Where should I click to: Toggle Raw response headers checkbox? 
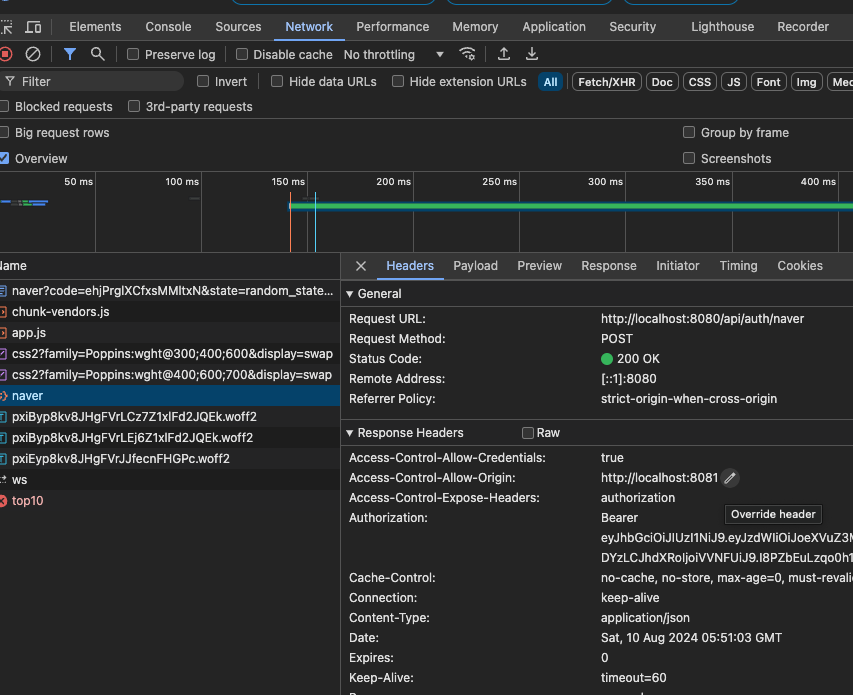tap(527, 433)
